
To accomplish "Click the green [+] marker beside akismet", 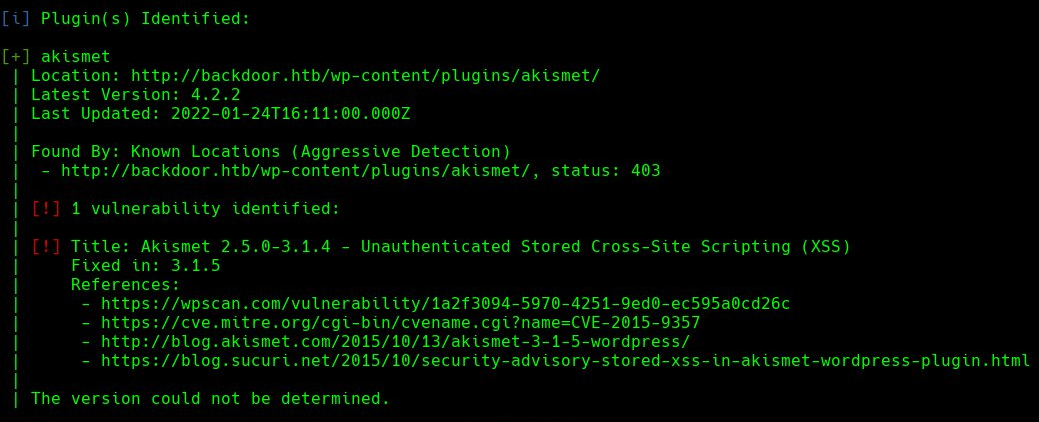I will (x=15, y=57).
